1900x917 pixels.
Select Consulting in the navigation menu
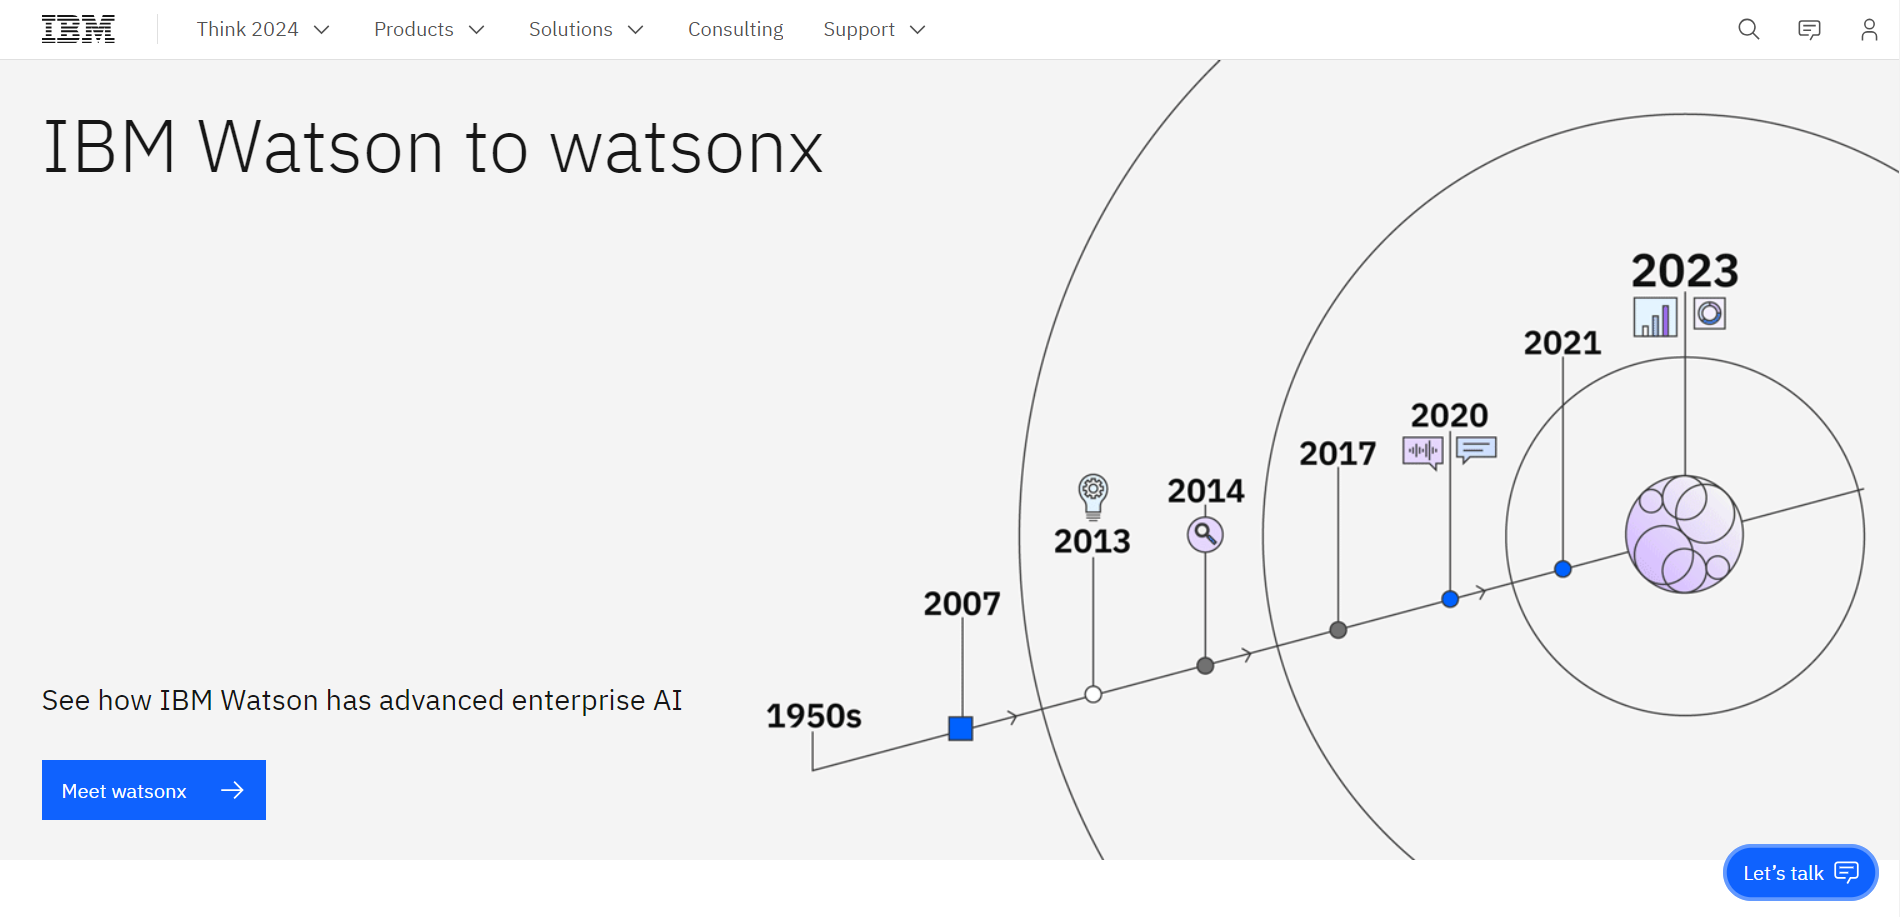(735, 29)
